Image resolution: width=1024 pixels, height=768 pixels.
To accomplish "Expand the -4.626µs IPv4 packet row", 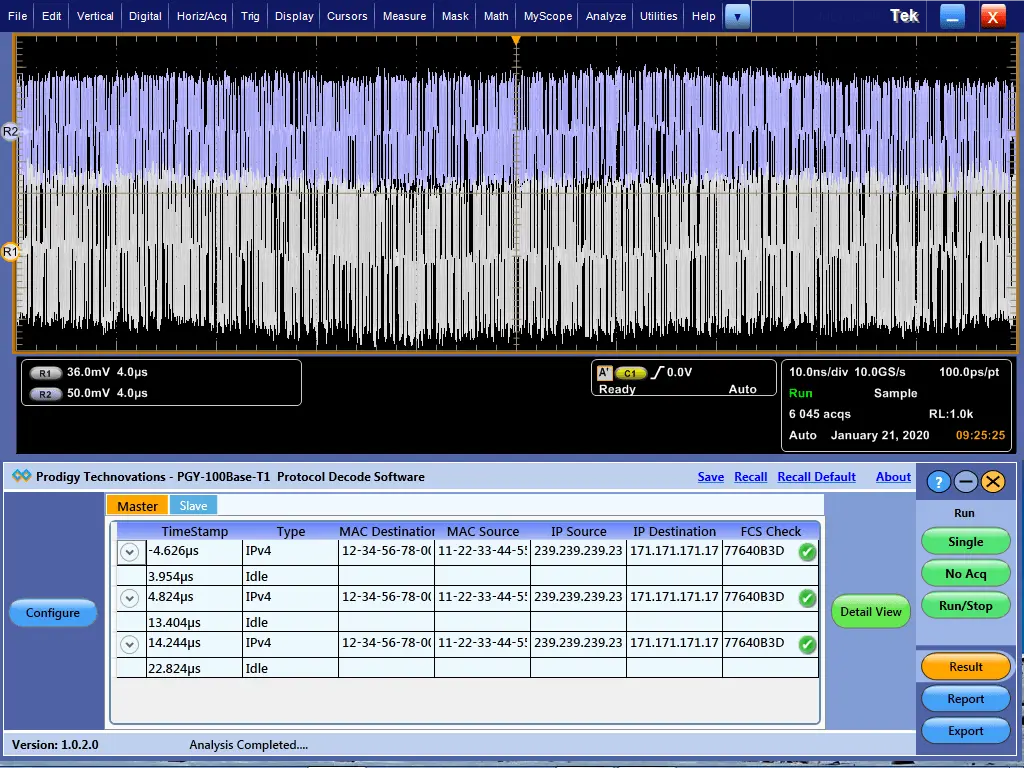I will click(129, 552).
